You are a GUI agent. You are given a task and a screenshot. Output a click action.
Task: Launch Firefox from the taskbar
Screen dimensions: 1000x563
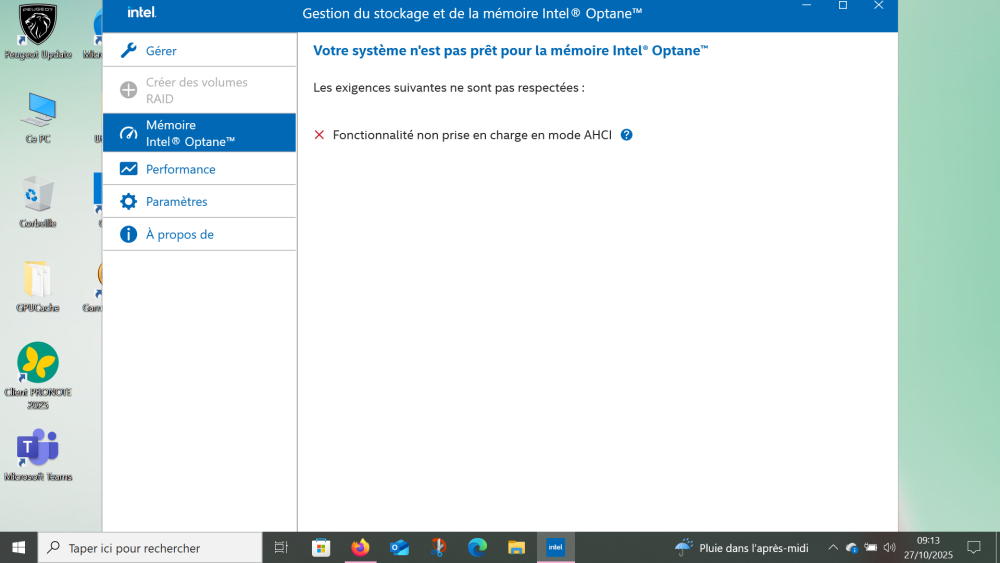[x=360, y=548]
